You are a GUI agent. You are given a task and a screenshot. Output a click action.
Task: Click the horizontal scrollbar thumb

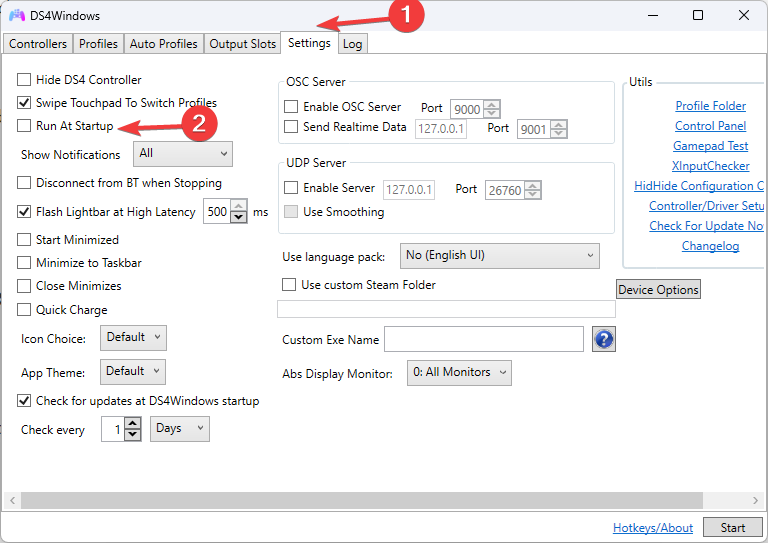coord(361,500)
